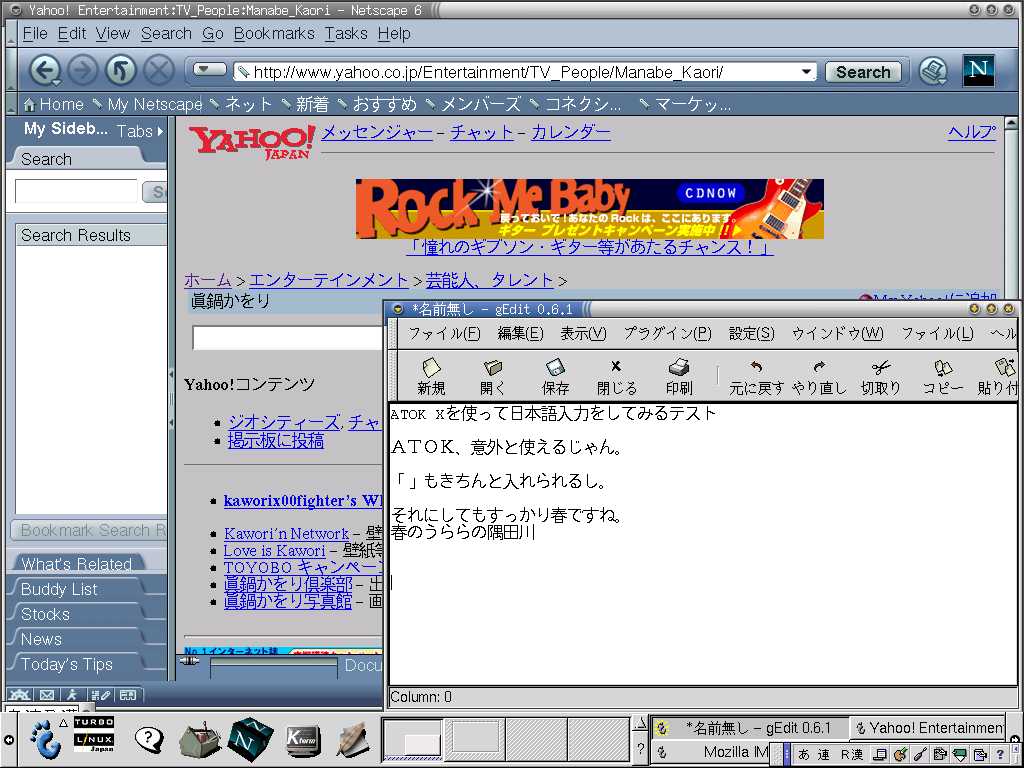Screen dimensions: 1024x768
Task: Open the gEdit 設定(S) menu
Action: 751,333
